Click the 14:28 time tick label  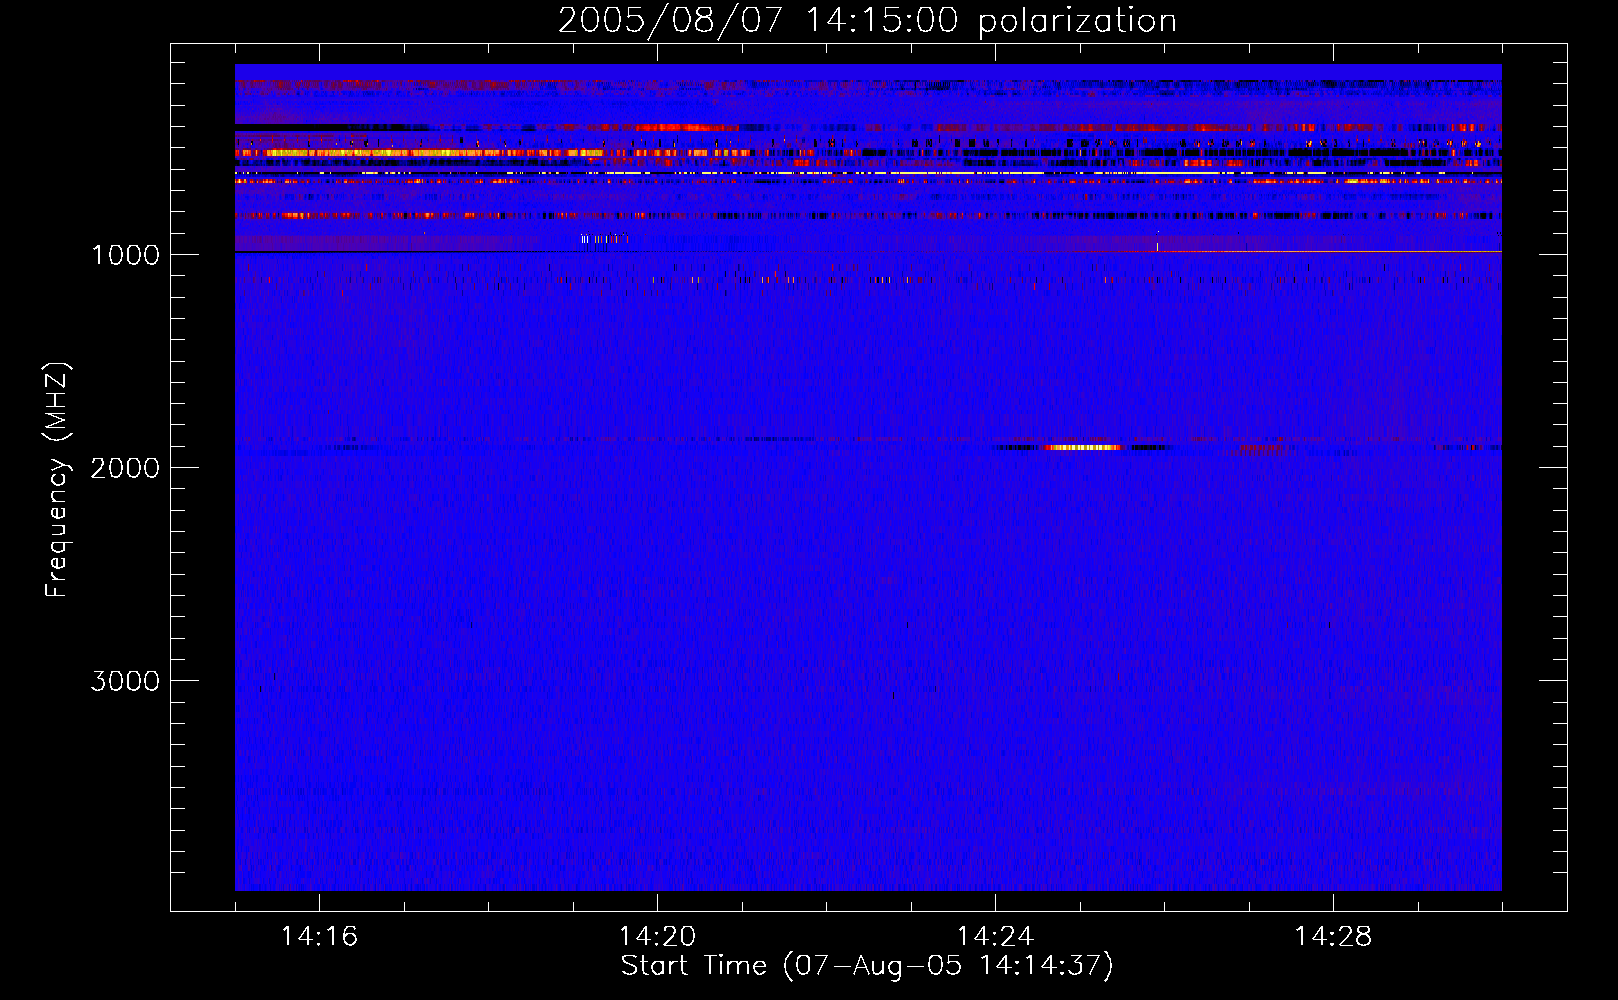pos(1333,936)
